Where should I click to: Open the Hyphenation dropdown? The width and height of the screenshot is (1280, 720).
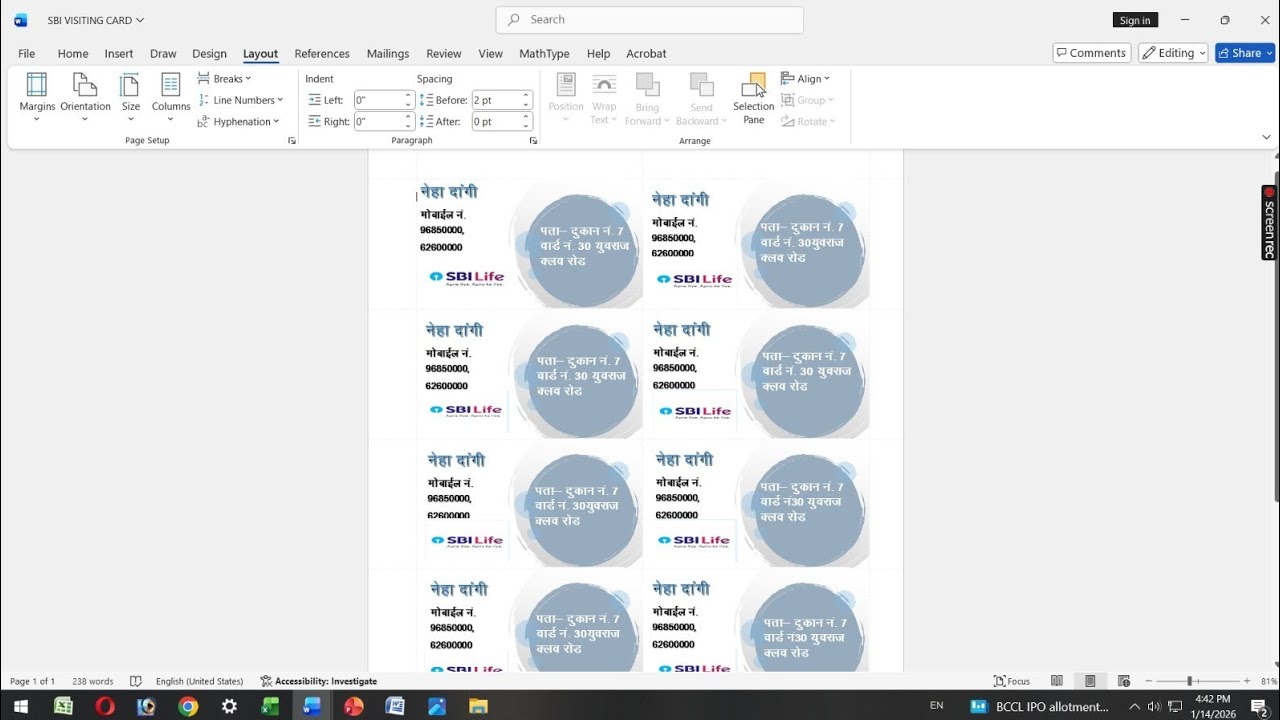[x=238, y=122]
